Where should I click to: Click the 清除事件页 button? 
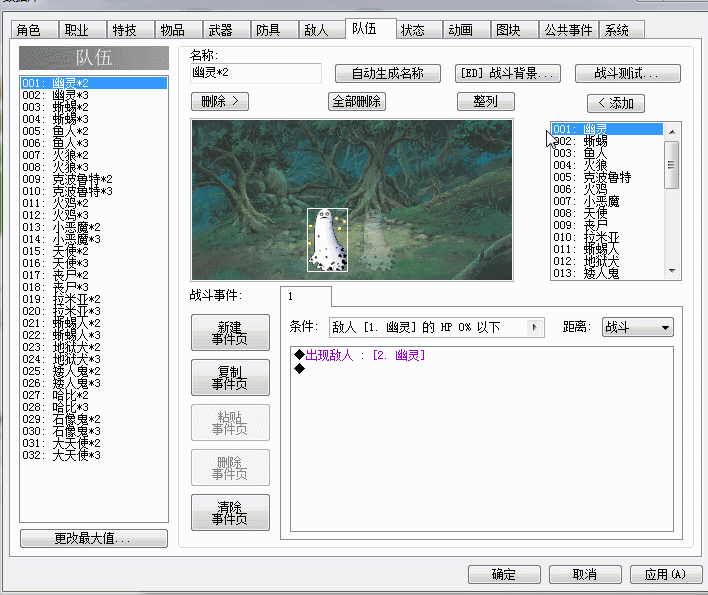230,512
